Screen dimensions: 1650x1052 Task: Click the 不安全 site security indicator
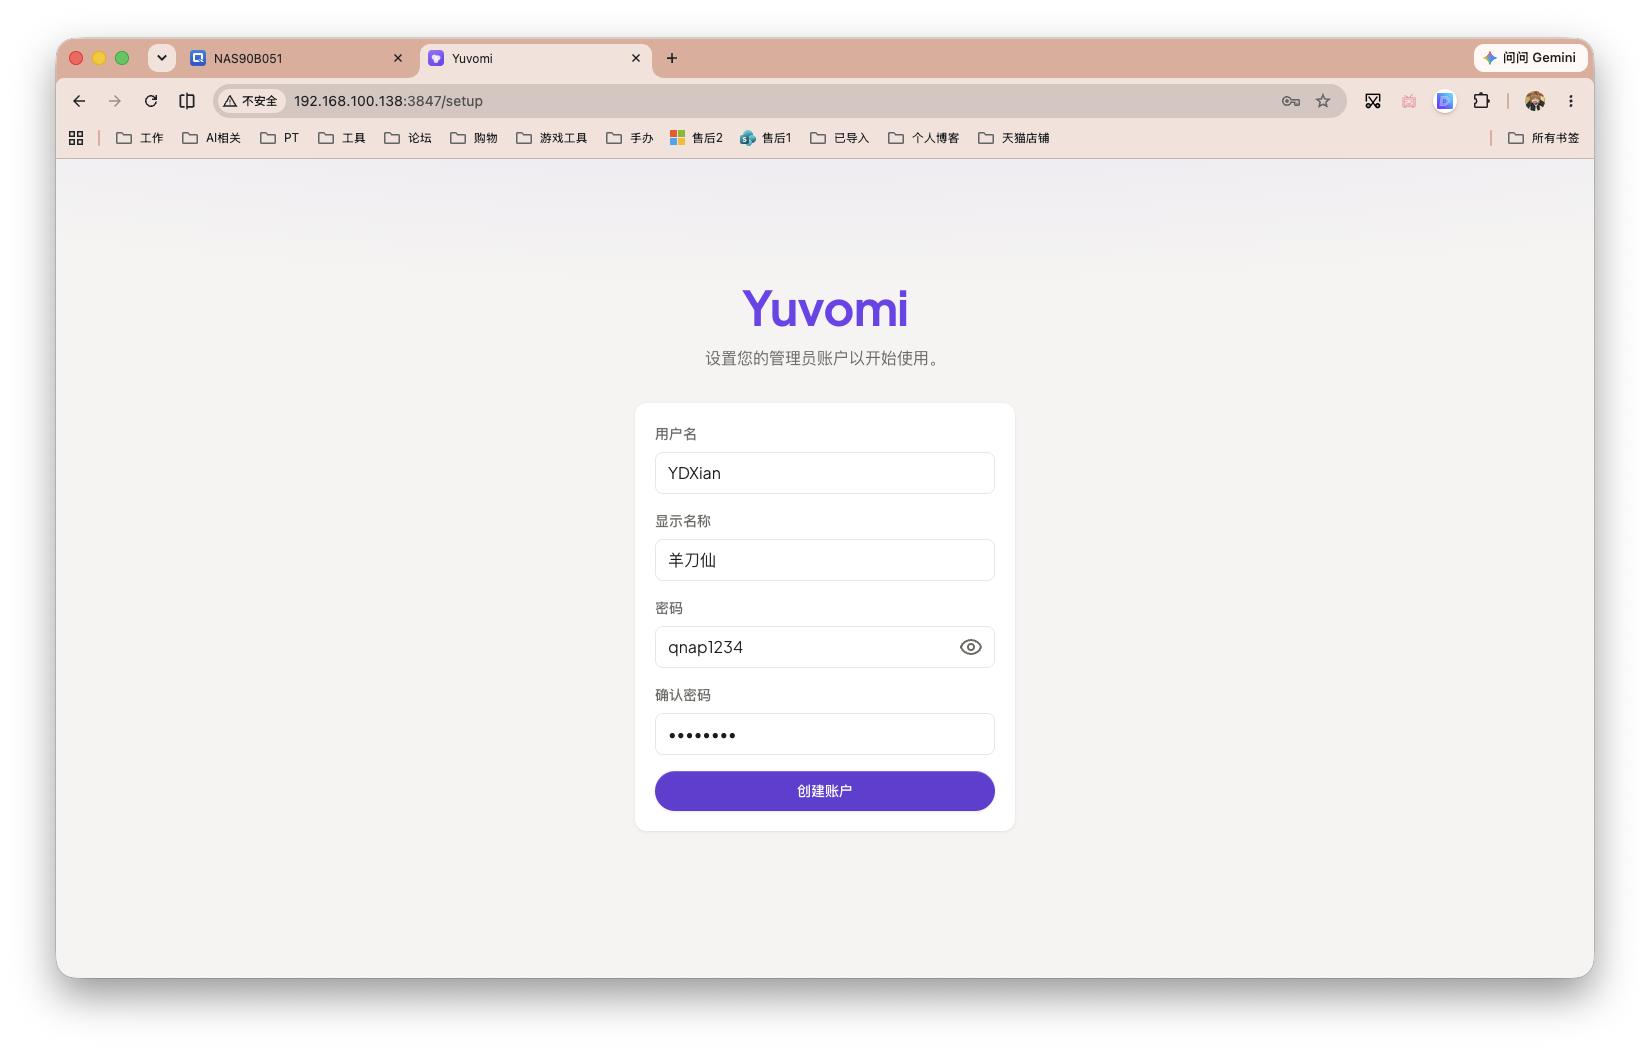point(251,101)
